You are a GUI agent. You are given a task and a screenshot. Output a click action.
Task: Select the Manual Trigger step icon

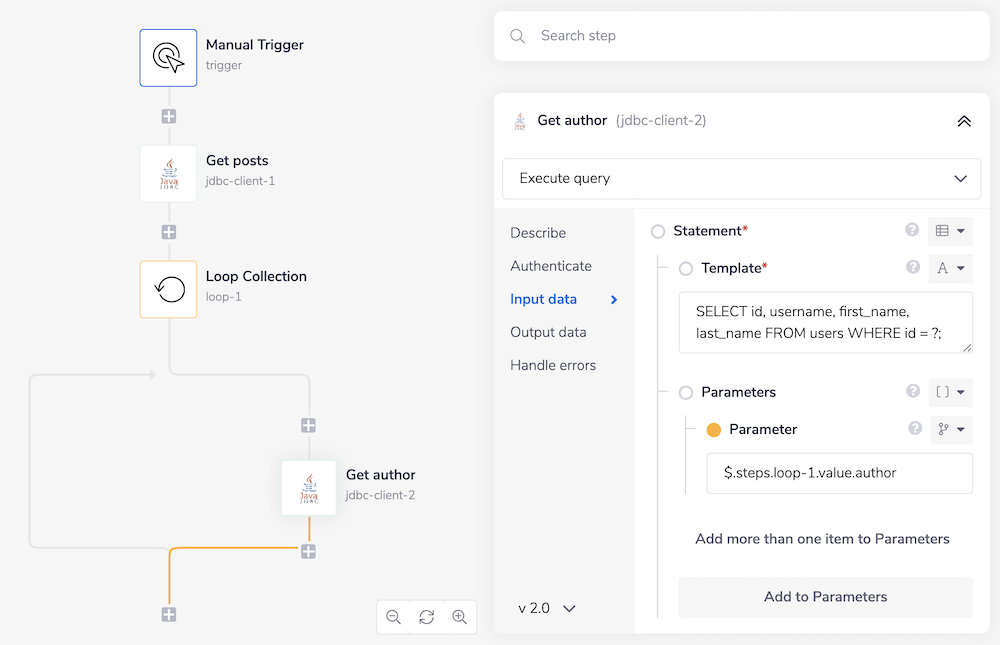point(168,57)
